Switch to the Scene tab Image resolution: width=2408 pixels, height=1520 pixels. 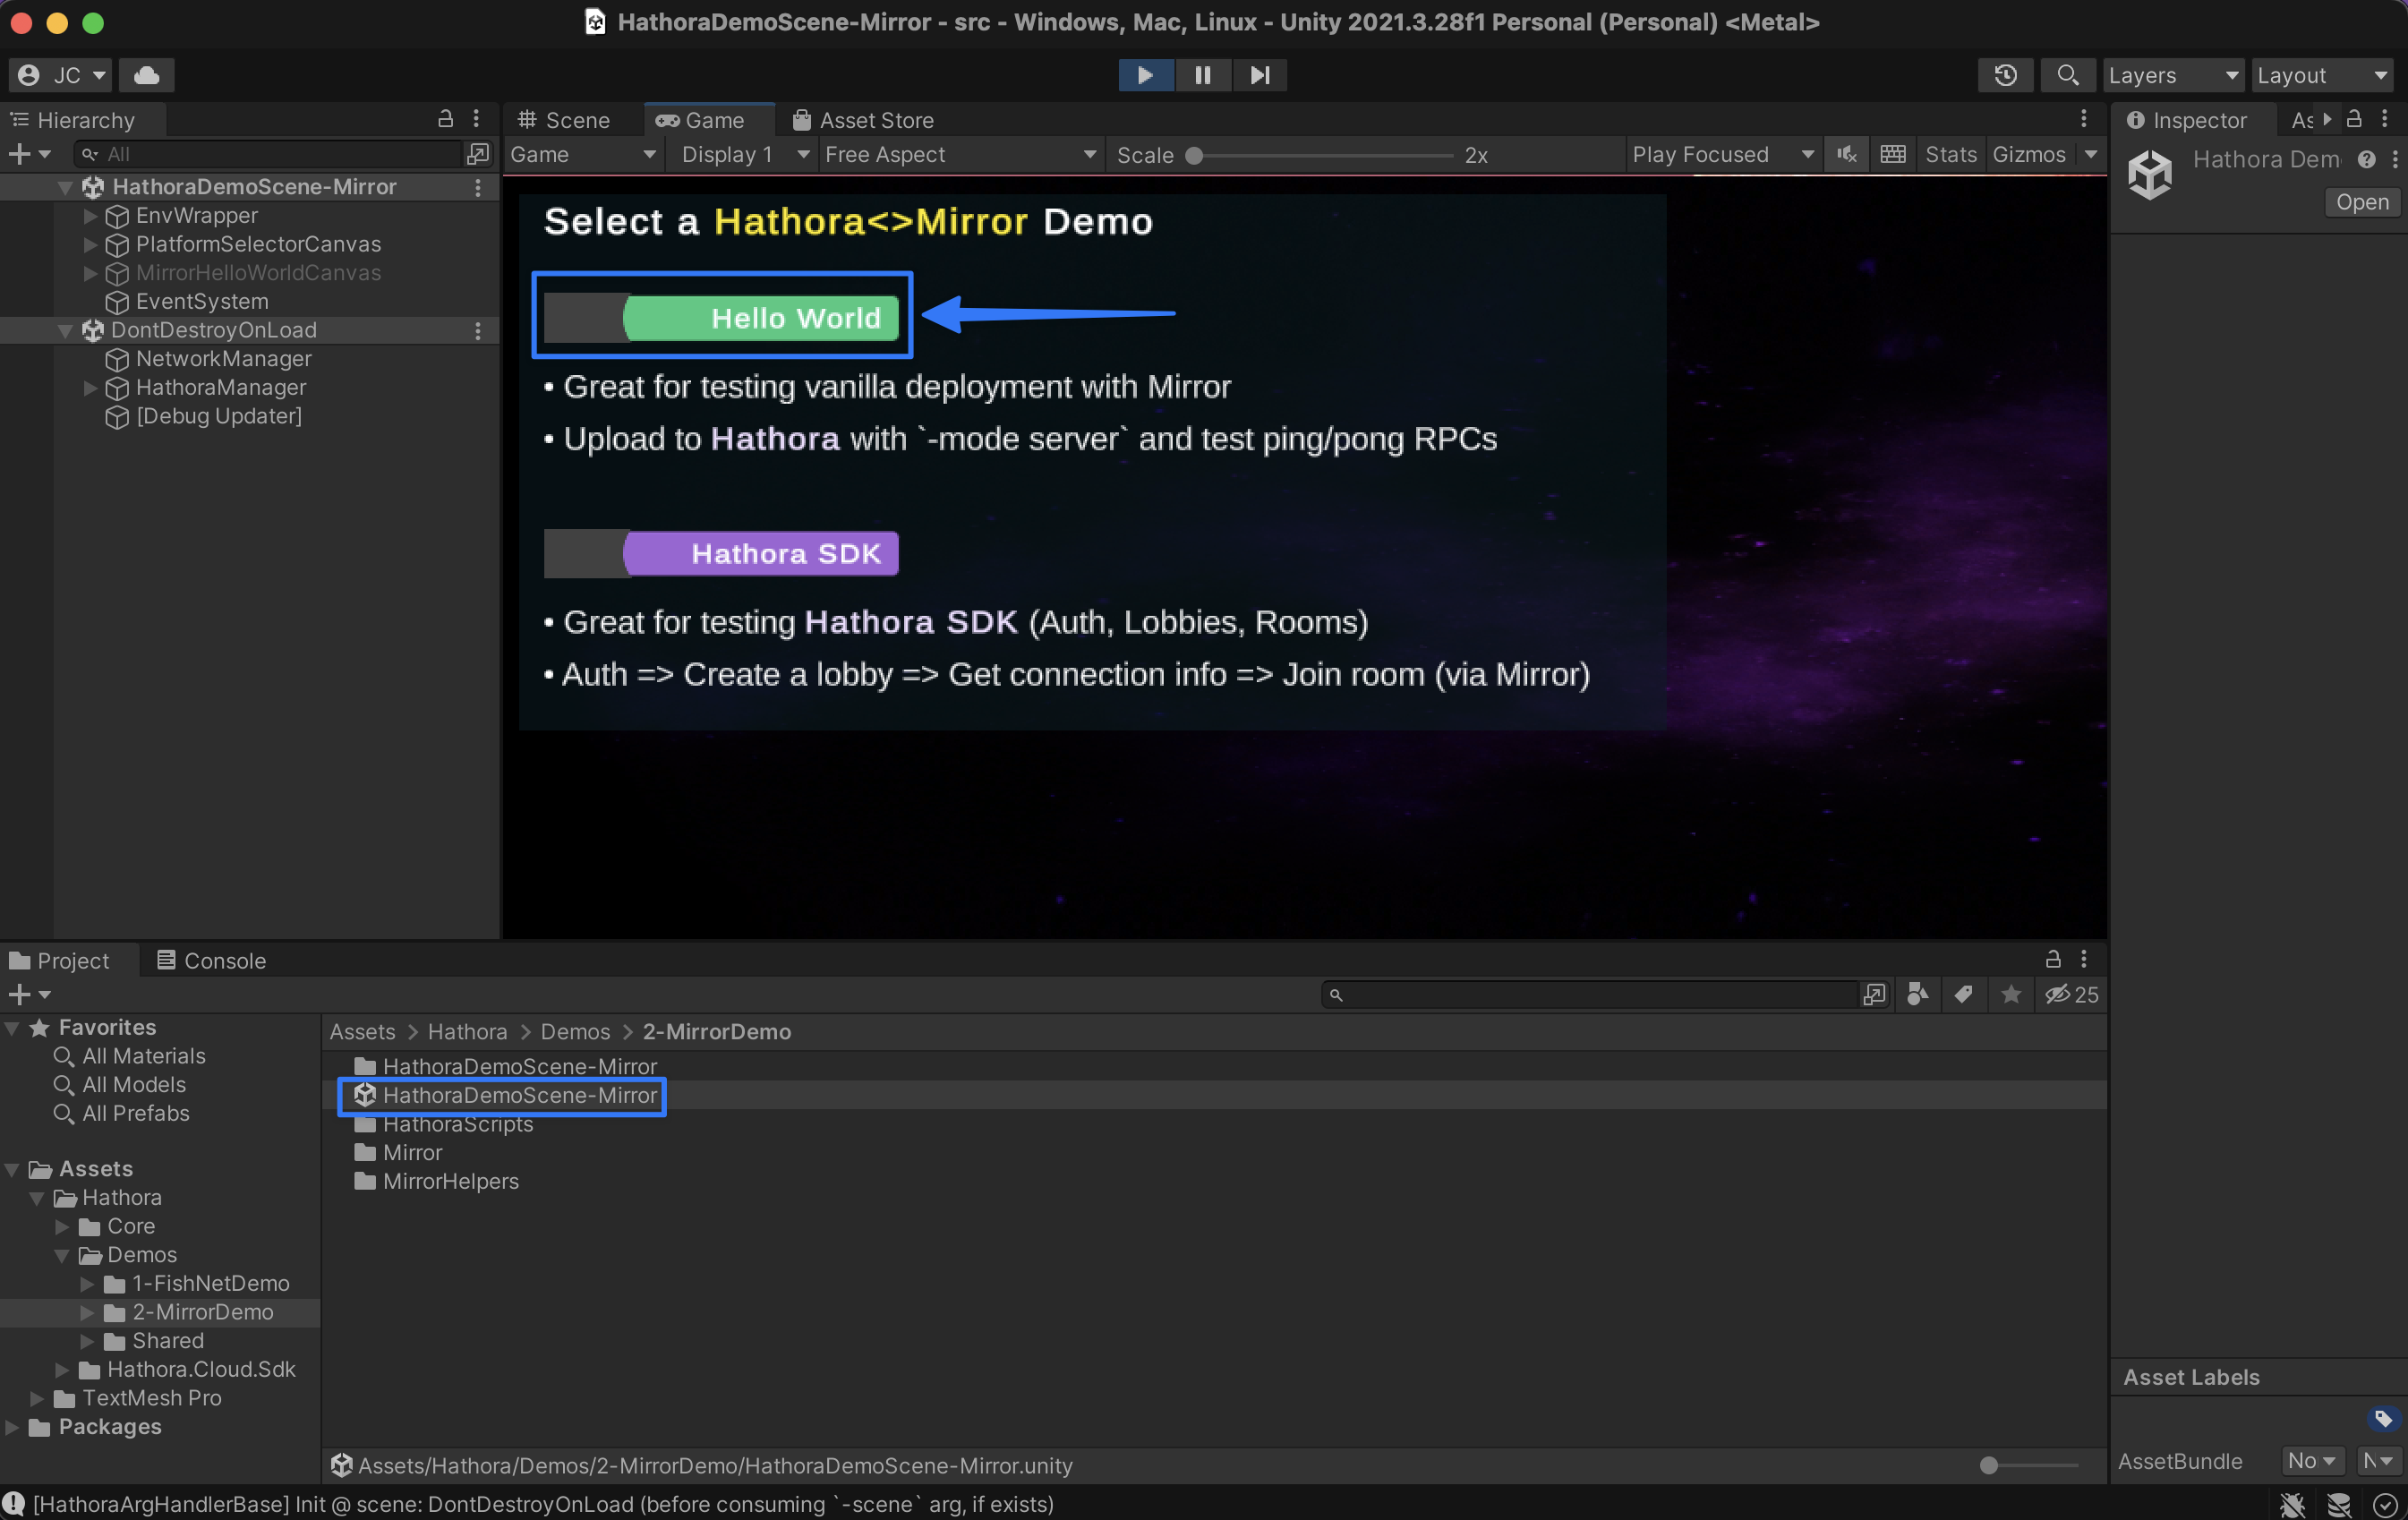pyautogui.click(x=564, y=120)
